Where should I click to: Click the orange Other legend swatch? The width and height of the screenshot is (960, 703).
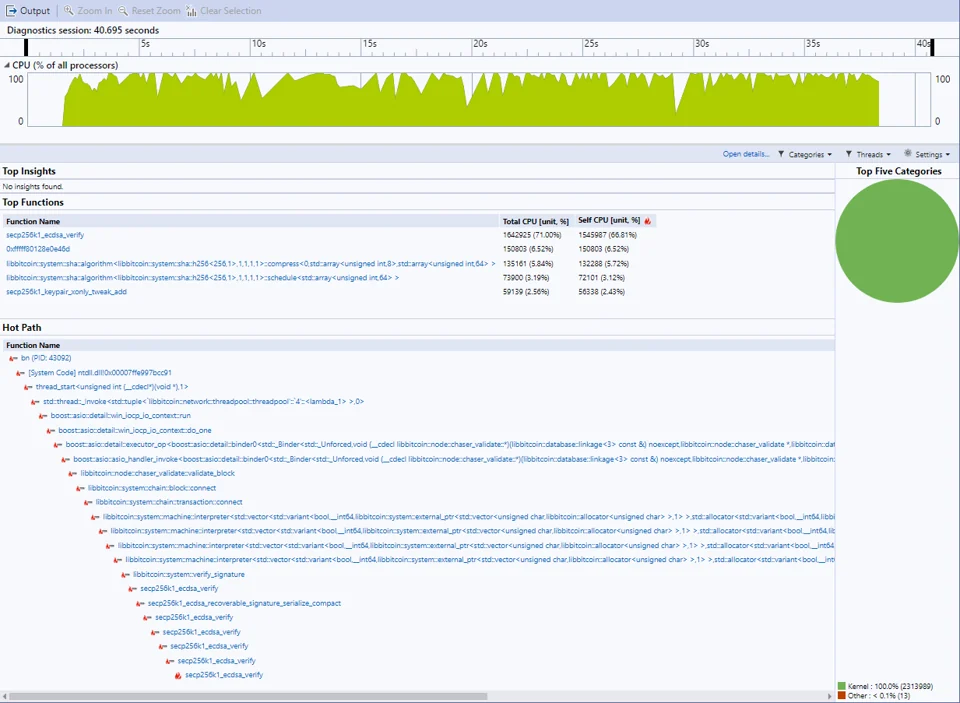(841, 696)
